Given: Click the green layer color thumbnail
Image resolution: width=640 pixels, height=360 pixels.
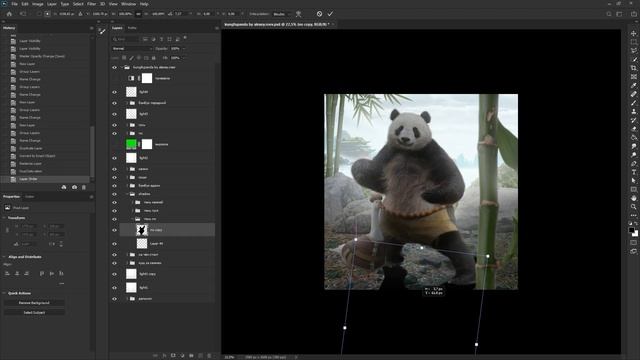Looking at the screenshot, I should (x=131, y=144).
